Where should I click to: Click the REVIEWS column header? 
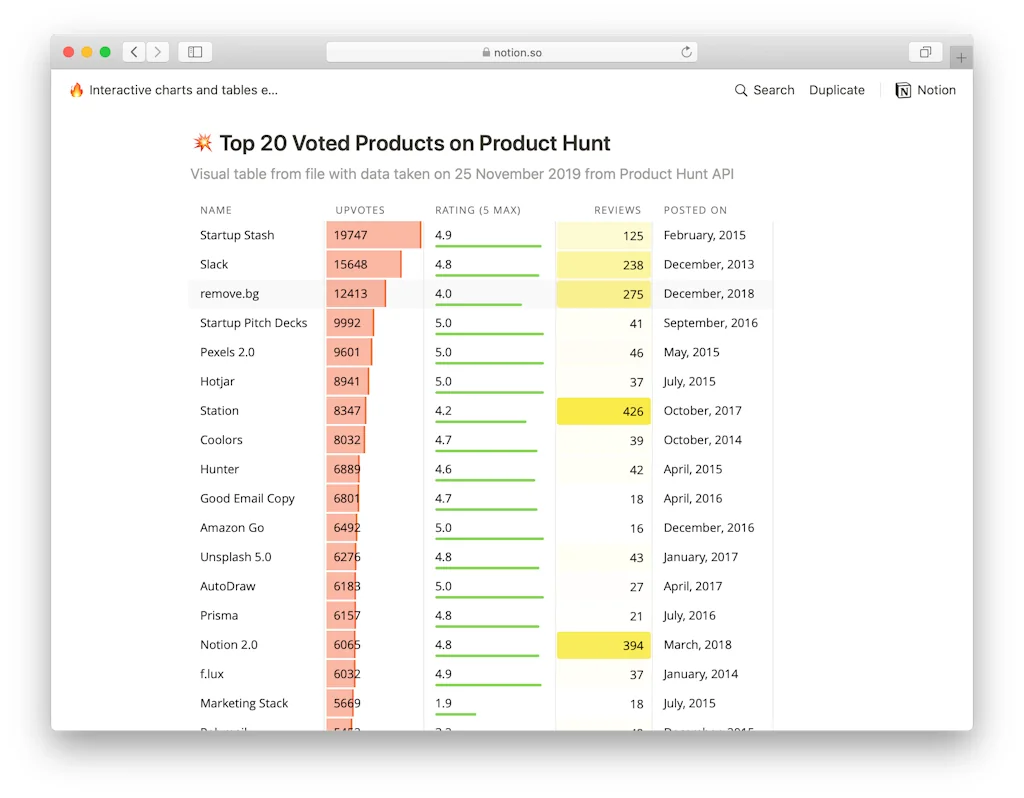pyautogui.click(x=617, y=210)
